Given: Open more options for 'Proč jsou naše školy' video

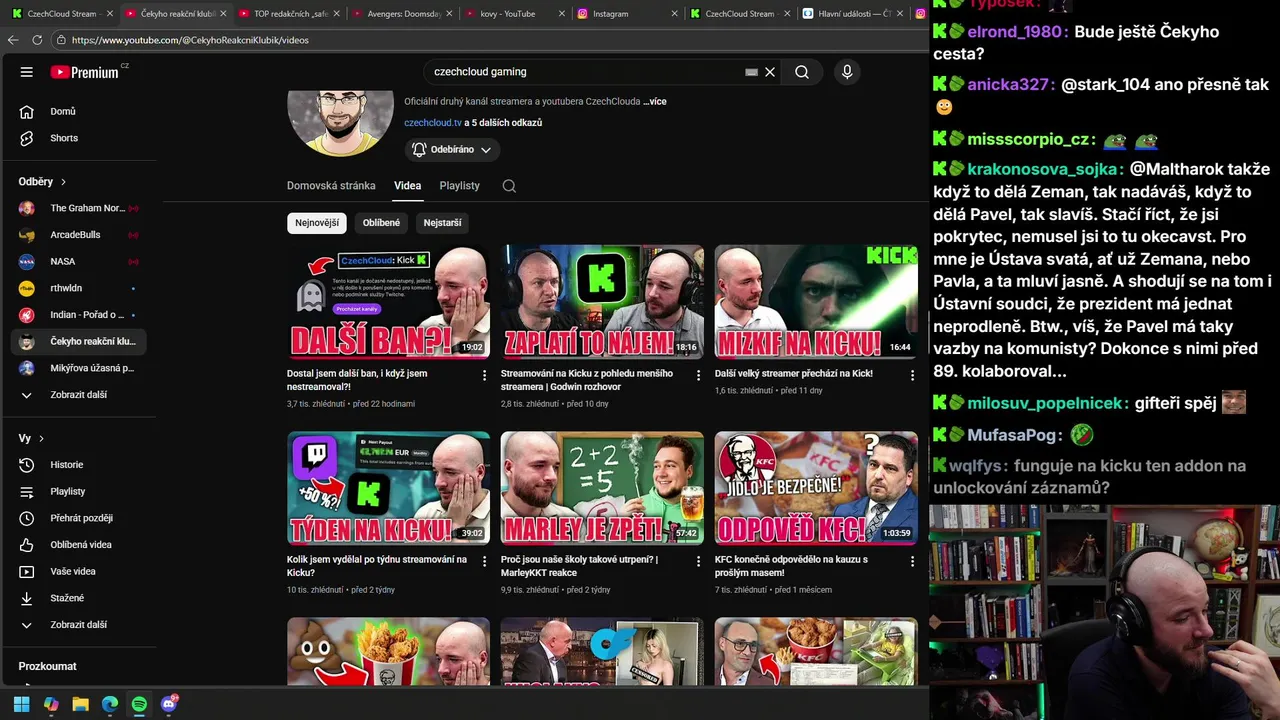Looking at the screenshot, I should (699, 561).
